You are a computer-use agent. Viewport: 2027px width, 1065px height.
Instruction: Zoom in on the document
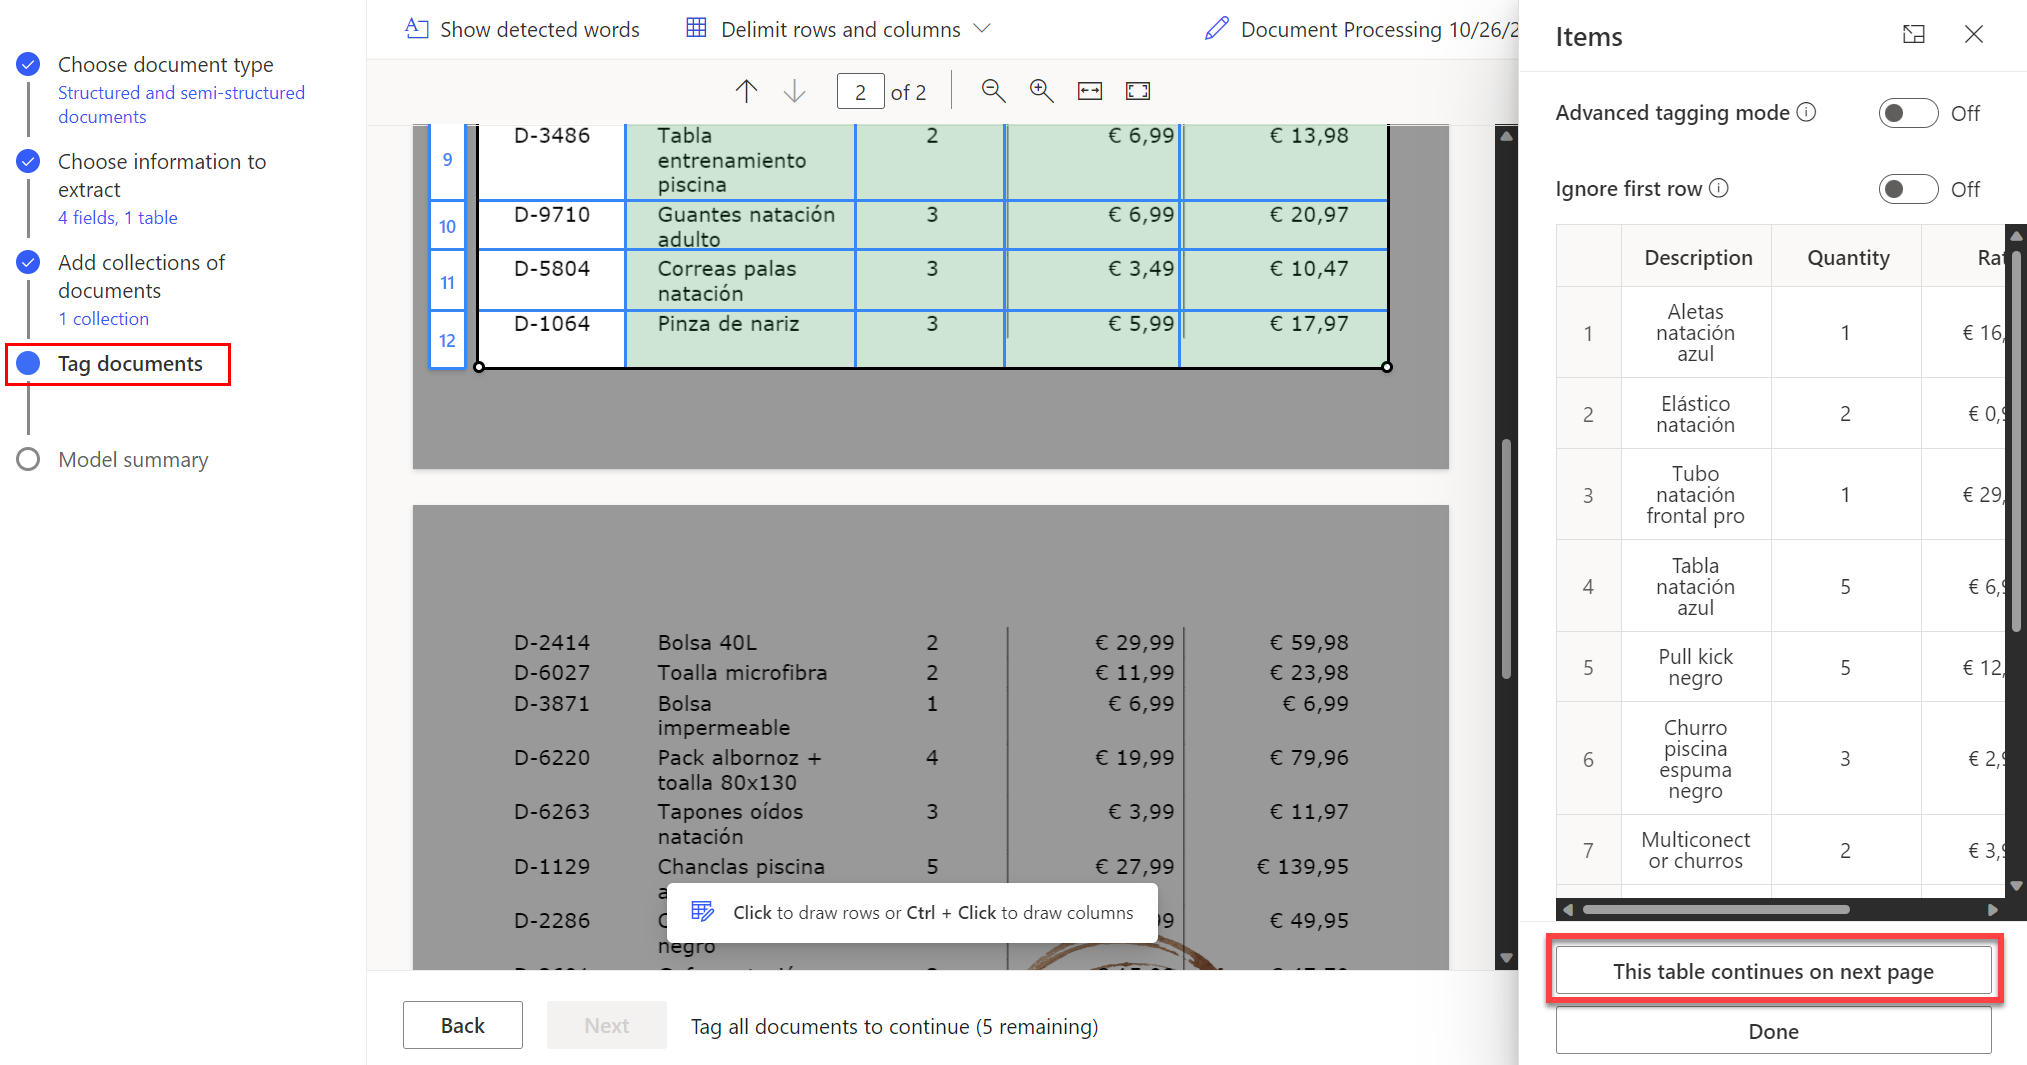[x=1041, y=91]
